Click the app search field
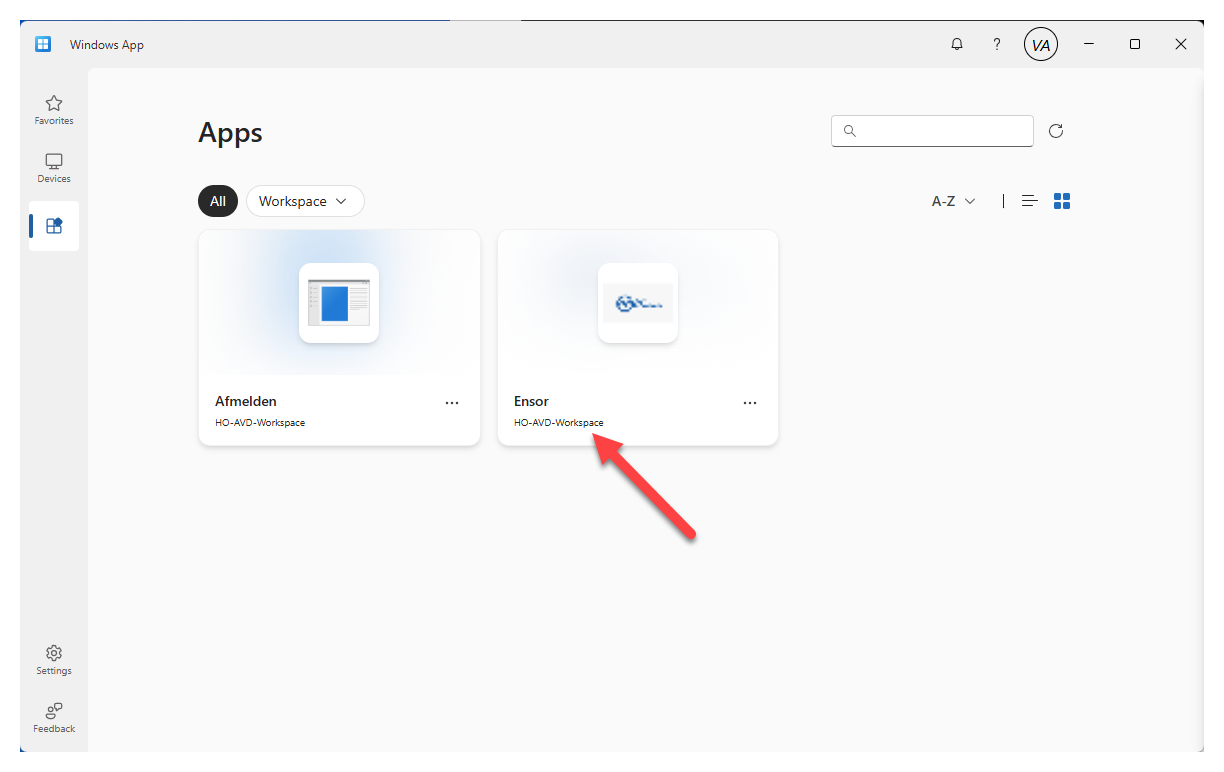1224x772 pixels. tap(940, 131)
